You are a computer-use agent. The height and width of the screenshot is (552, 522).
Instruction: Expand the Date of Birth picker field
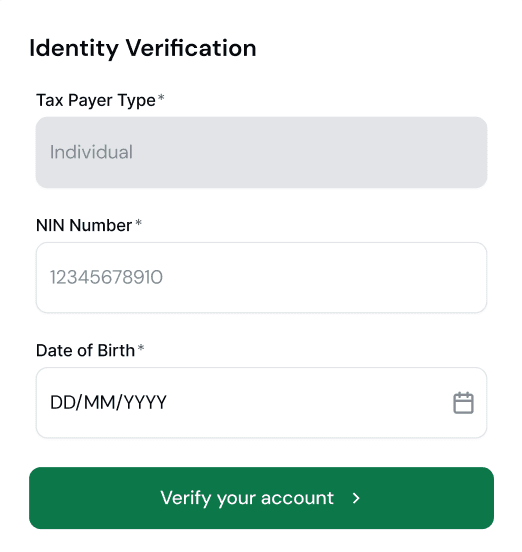(261, 403)
